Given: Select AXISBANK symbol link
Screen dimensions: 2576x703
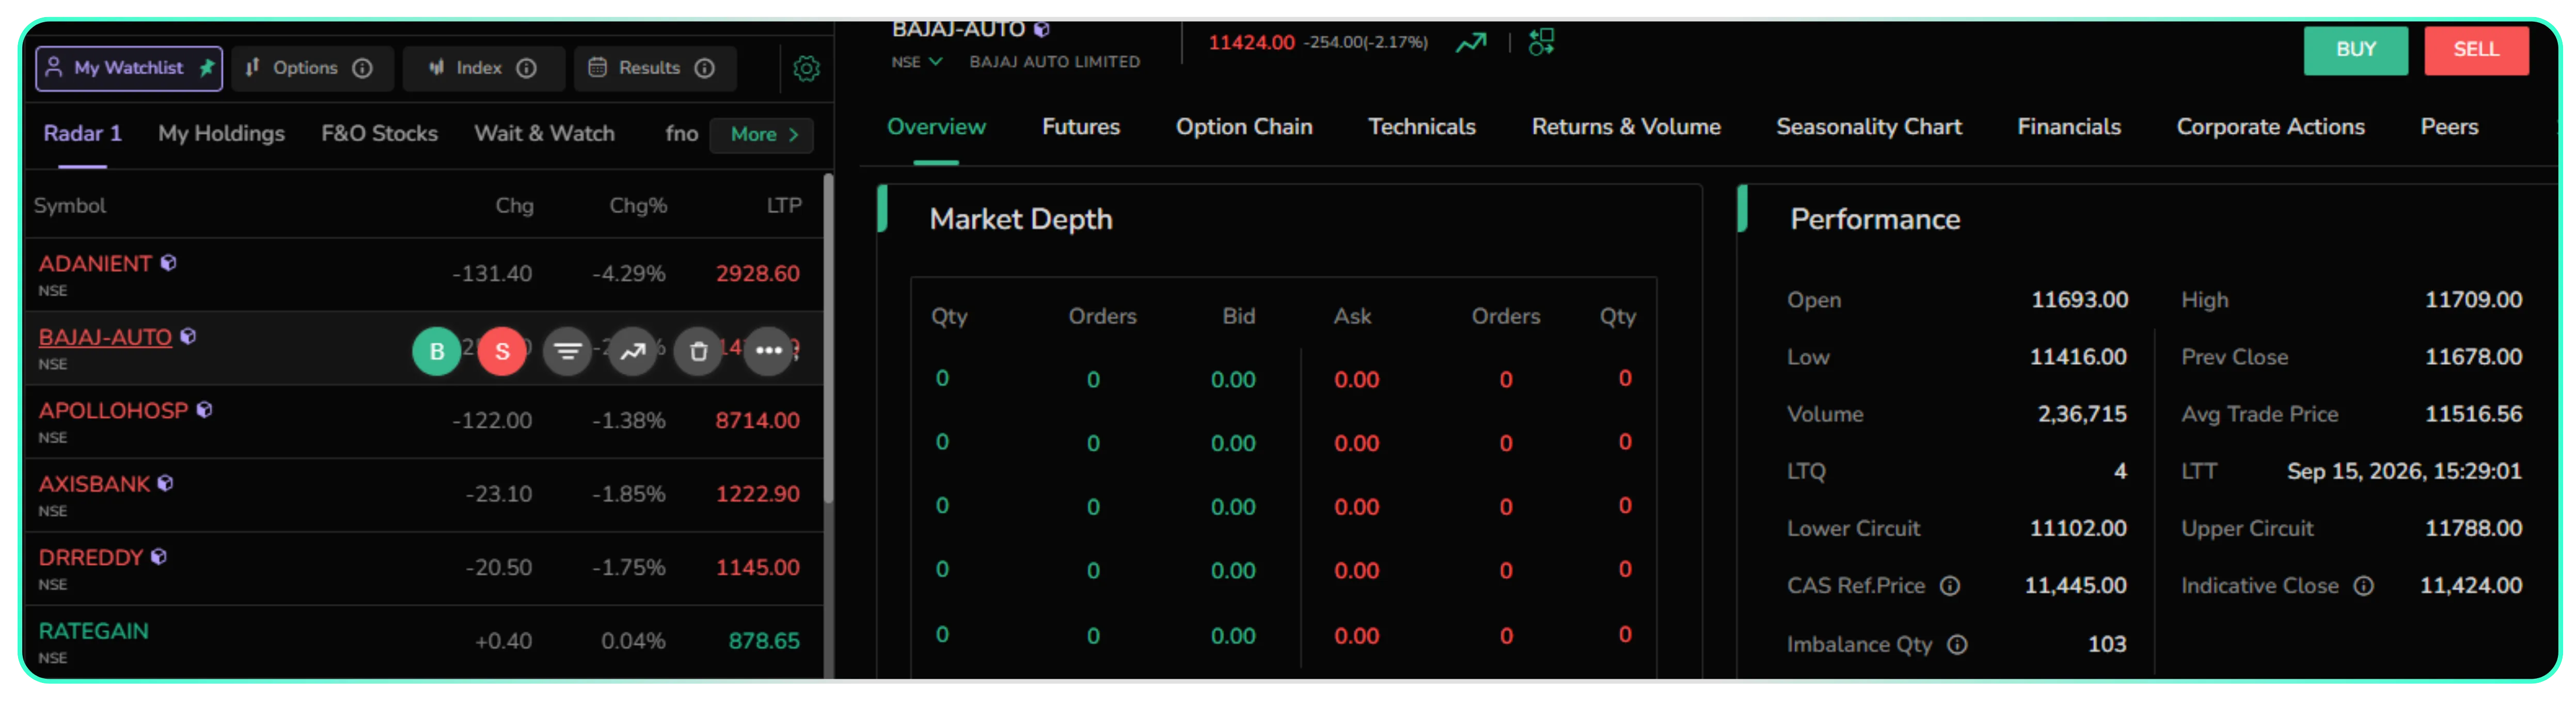Looking at the screenshot, I should pyautogui.click(x=94, y=484).
